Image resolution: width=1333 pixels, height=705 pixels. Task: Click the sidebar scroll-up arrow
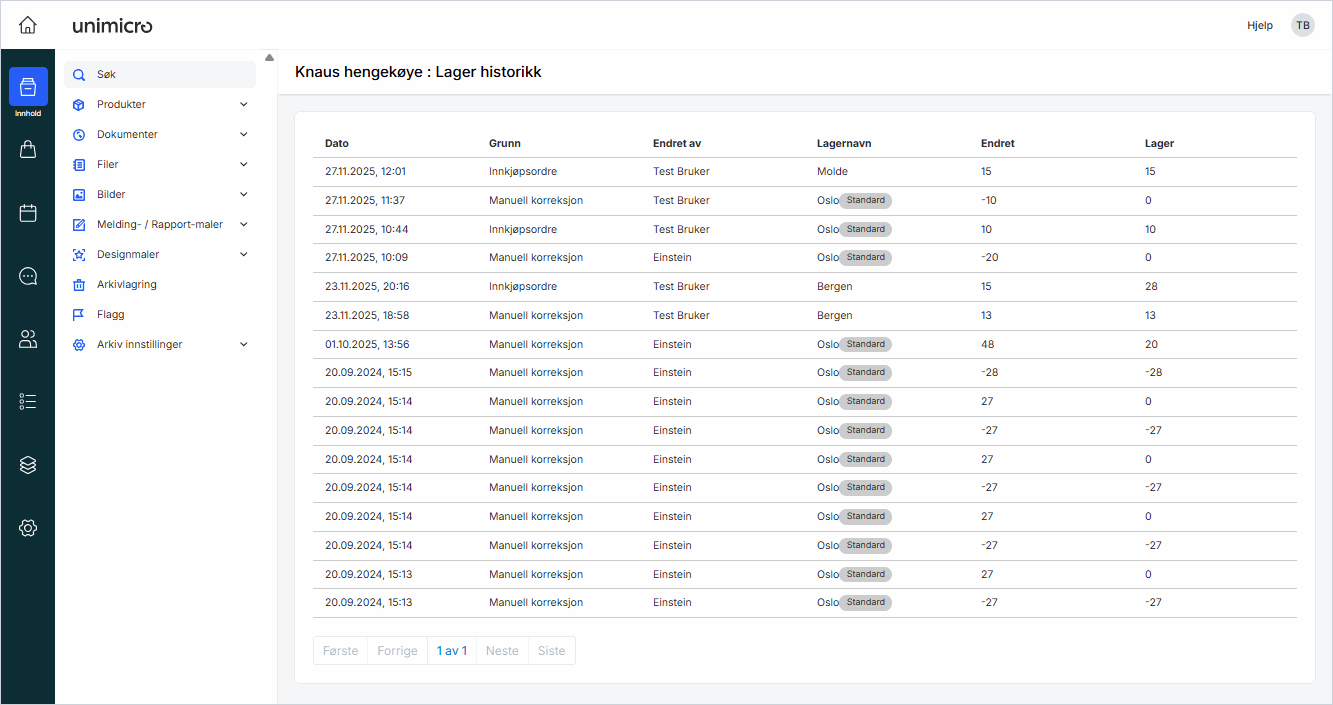[269, 57]
